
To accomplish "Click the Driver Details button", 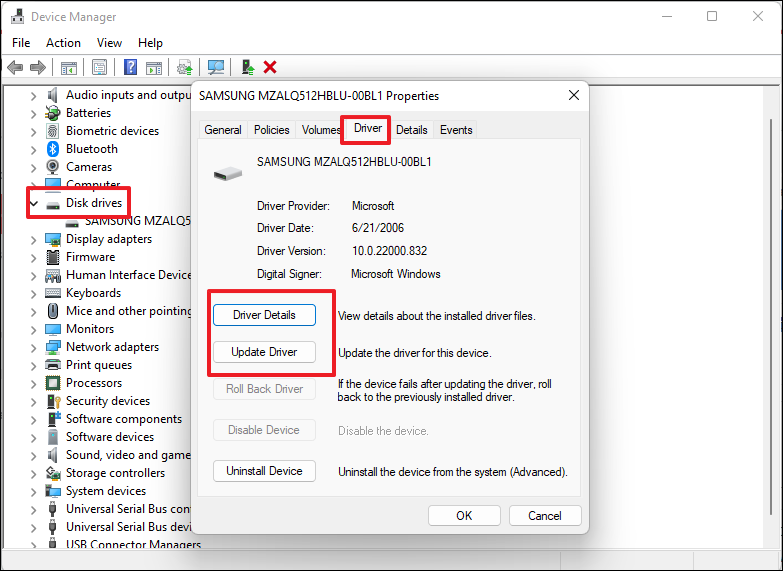I will [264, 315].
